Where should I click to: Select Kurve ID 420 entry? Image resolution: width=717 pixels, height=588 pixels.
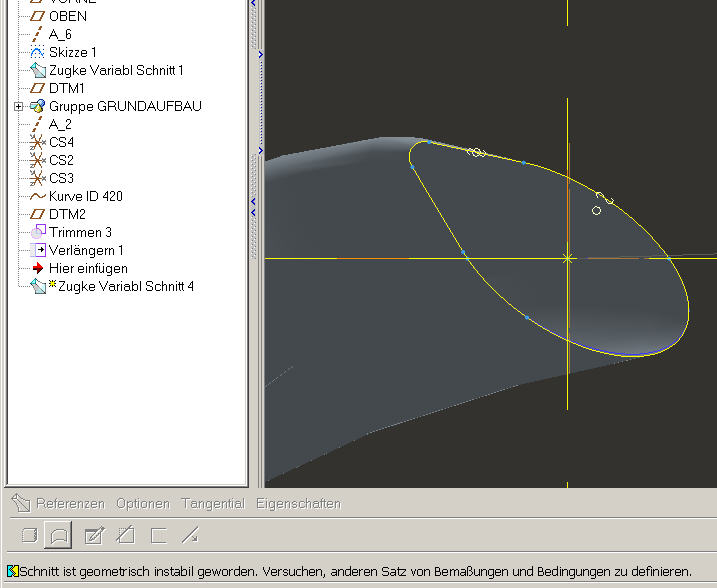pyautogui.click(x=86, y=196)
